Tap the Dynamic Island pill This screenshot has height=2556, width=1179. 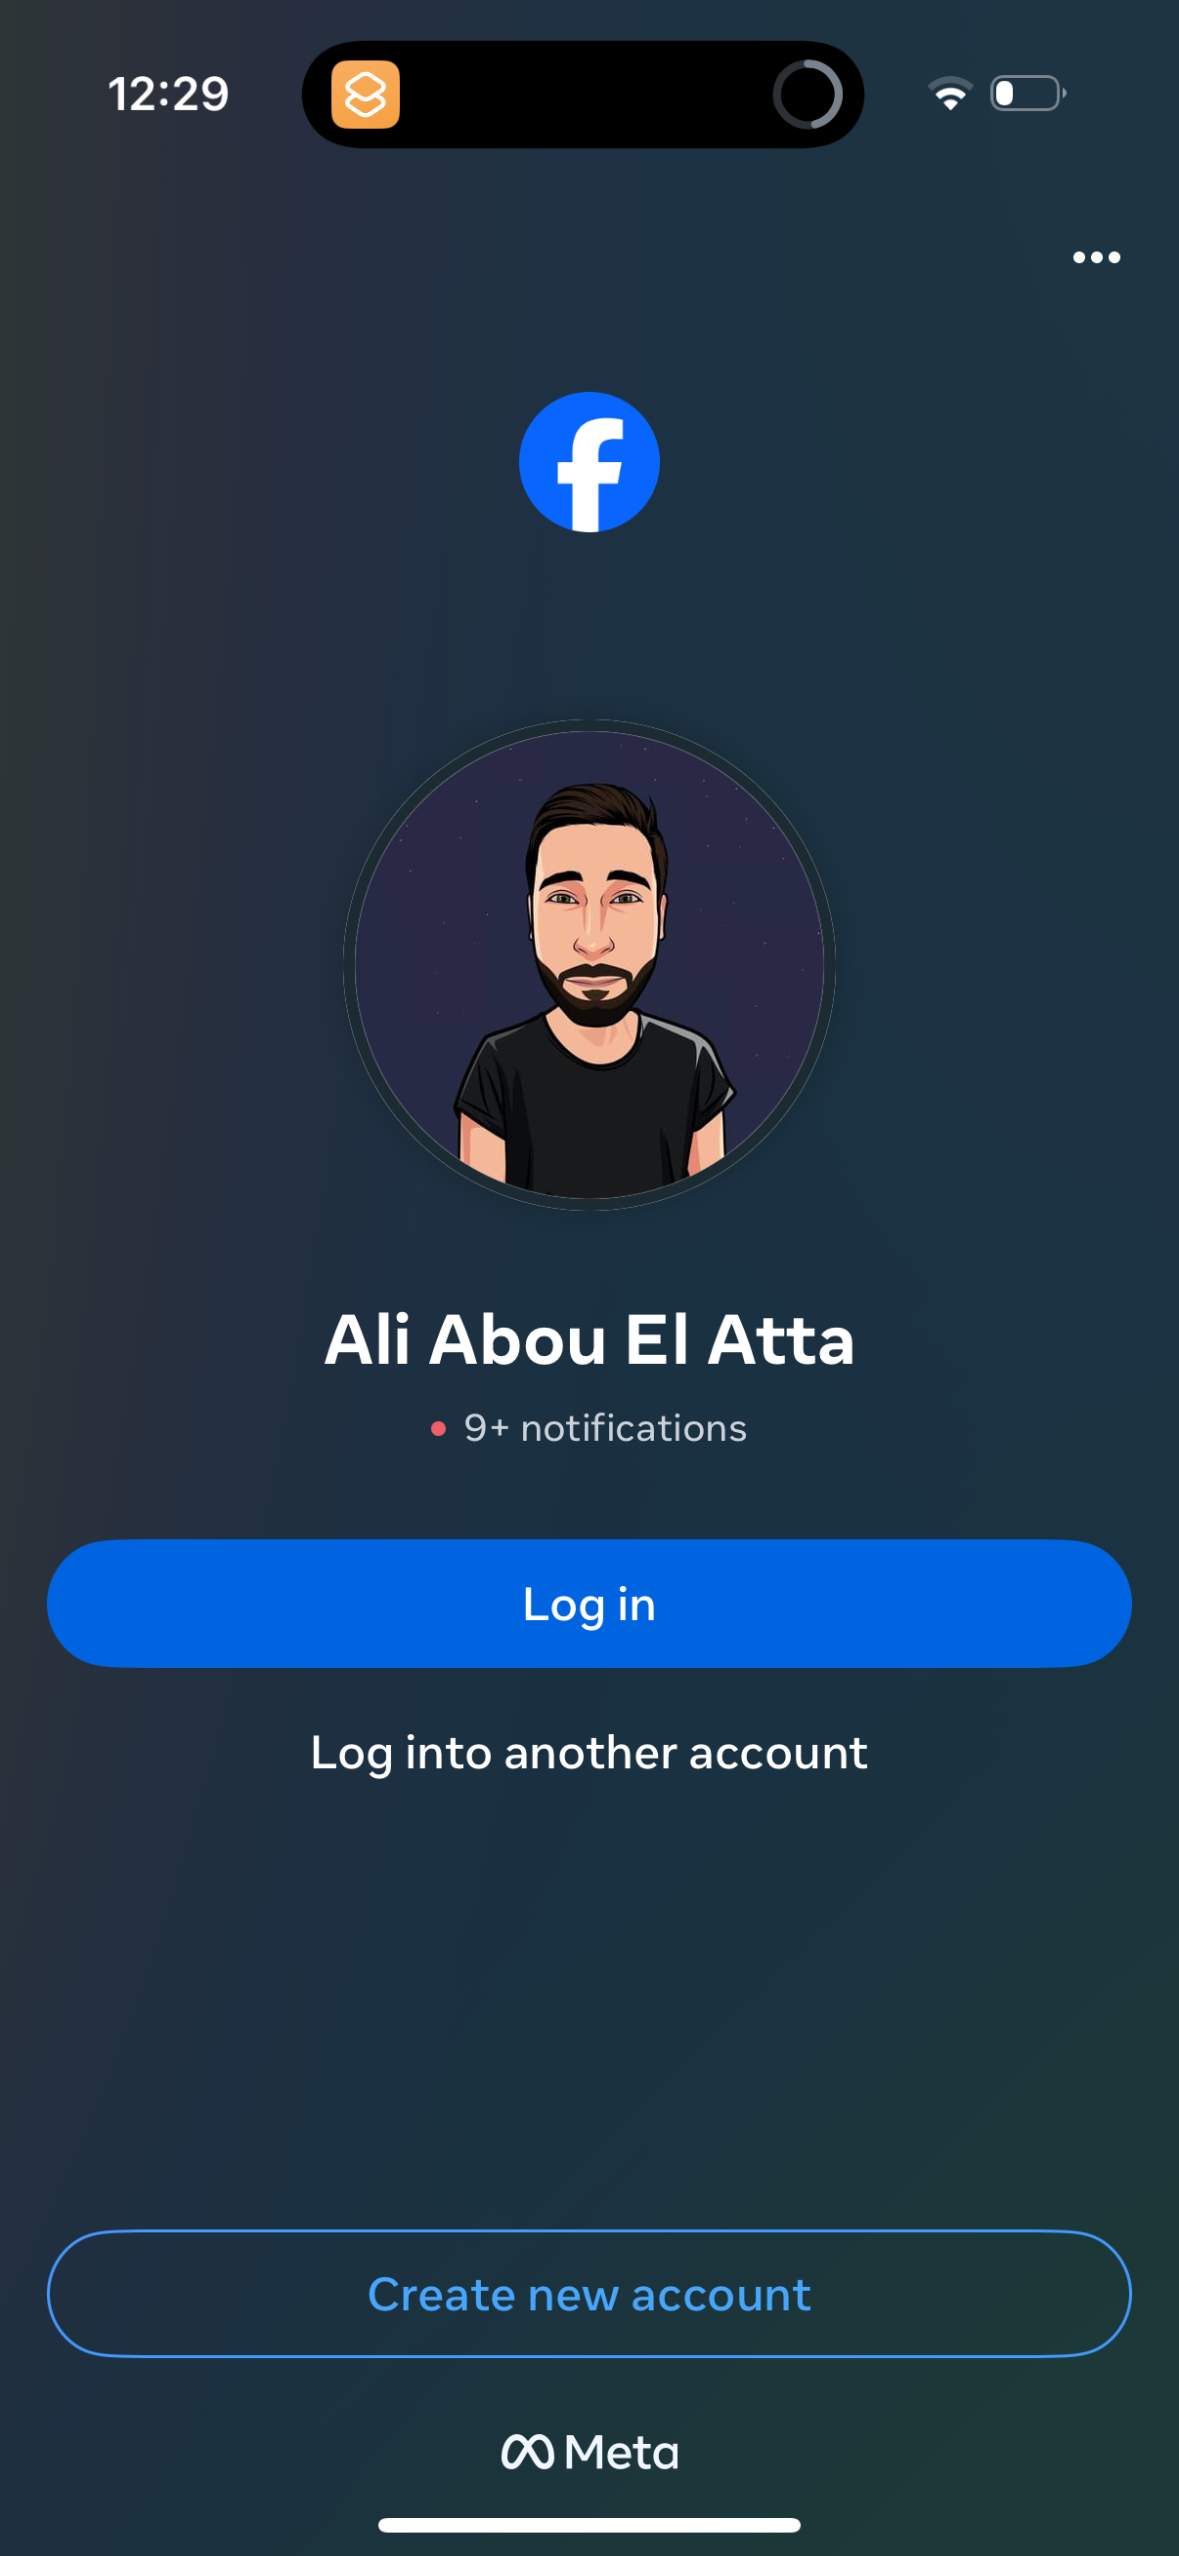coord(583,95)
